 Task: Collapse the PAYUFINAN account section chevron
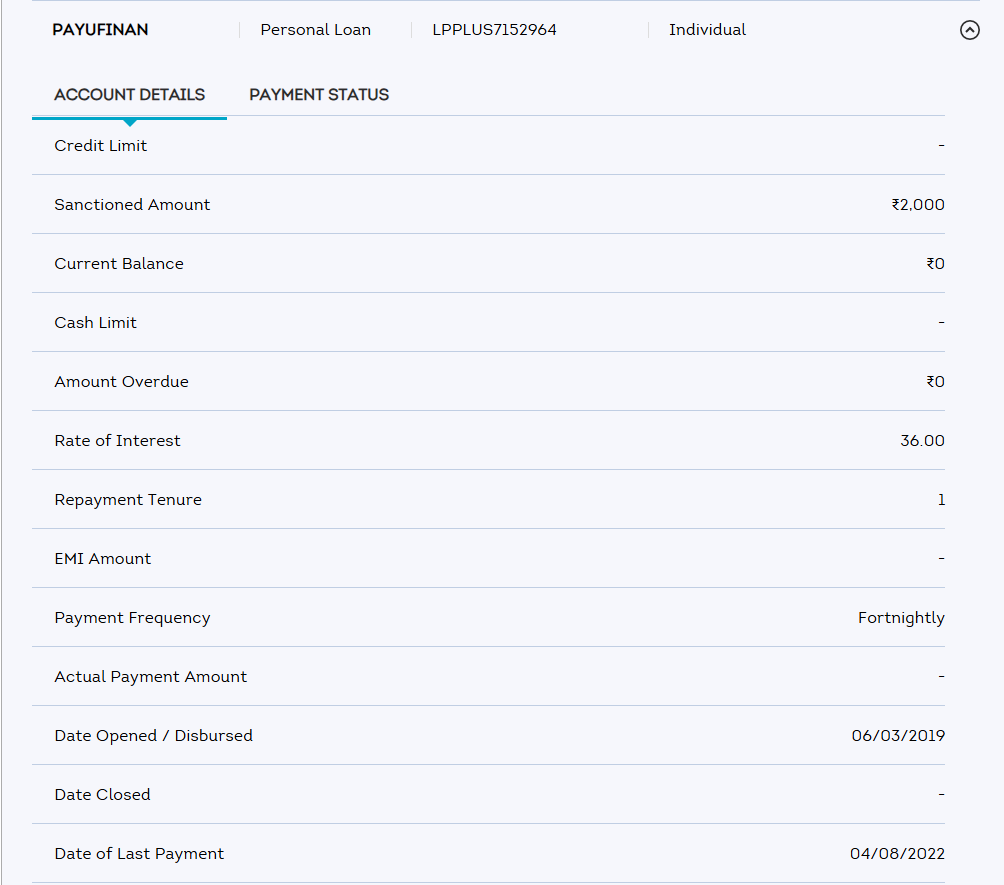[969, 30]
